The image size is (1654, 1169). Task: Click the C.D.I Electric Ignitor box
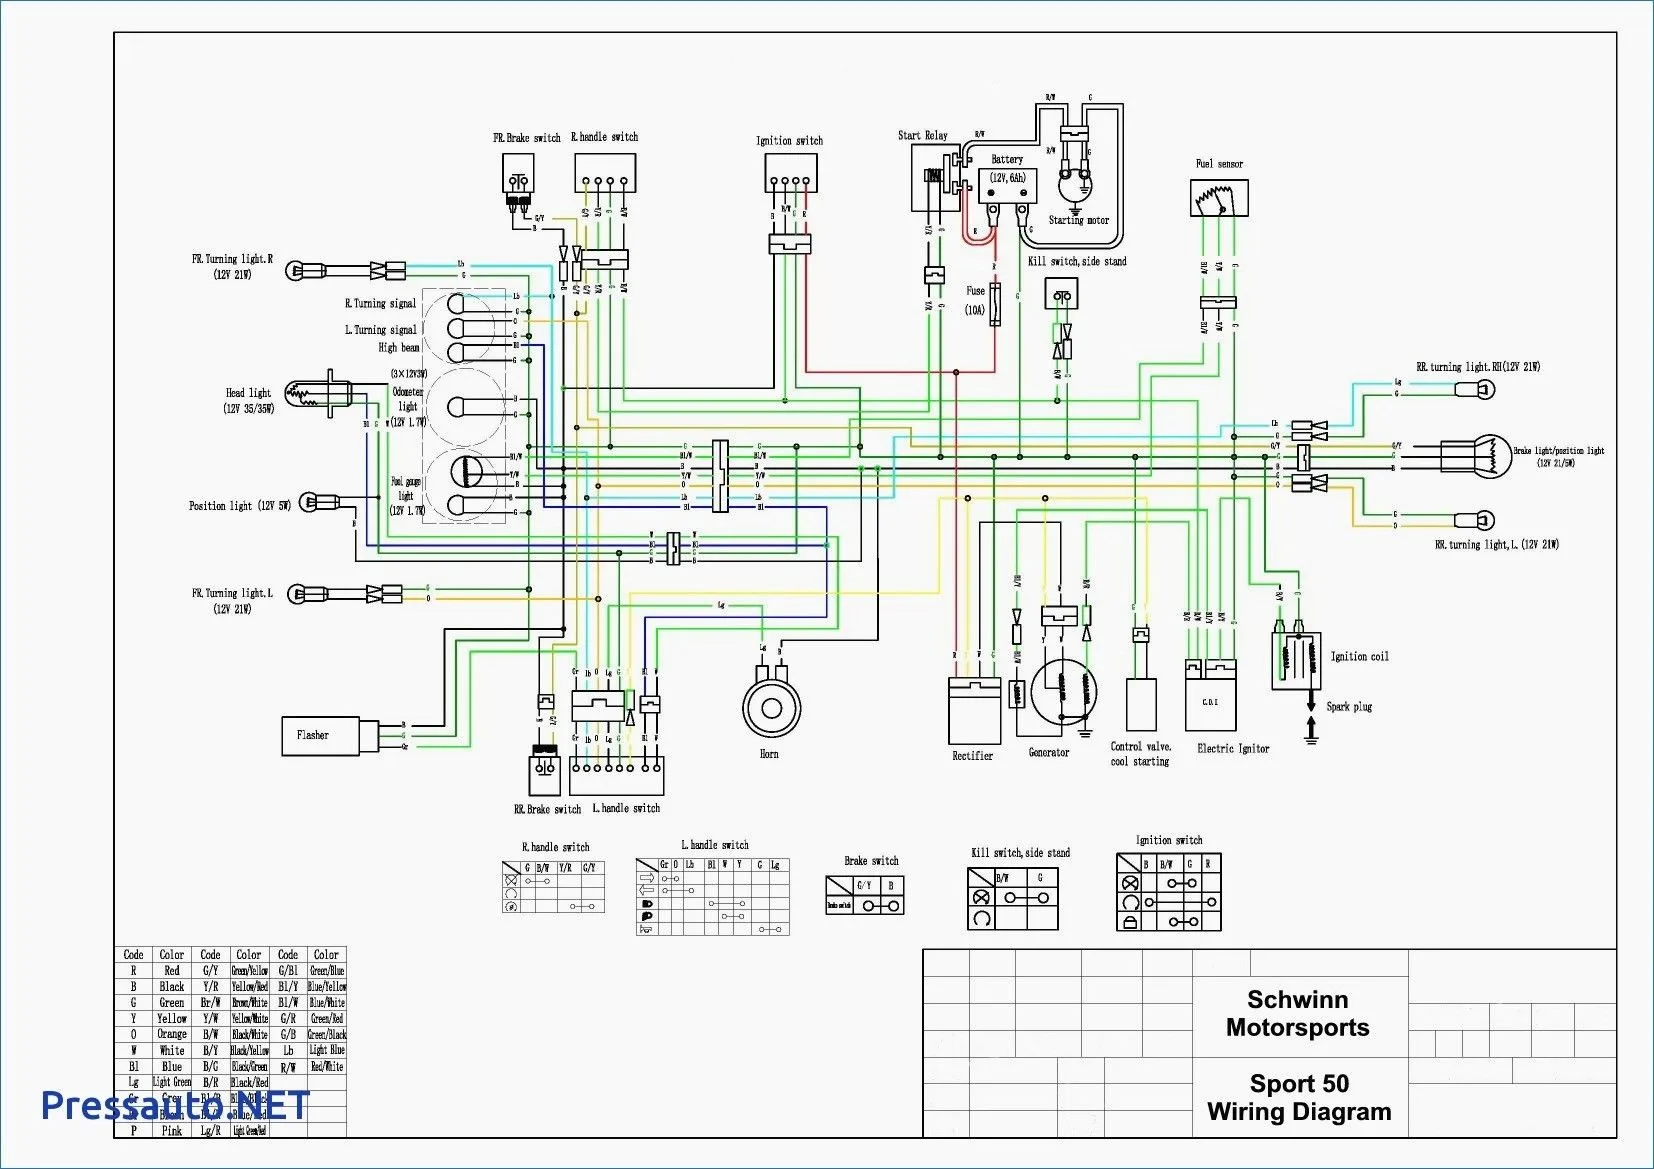coord(1210,695)
